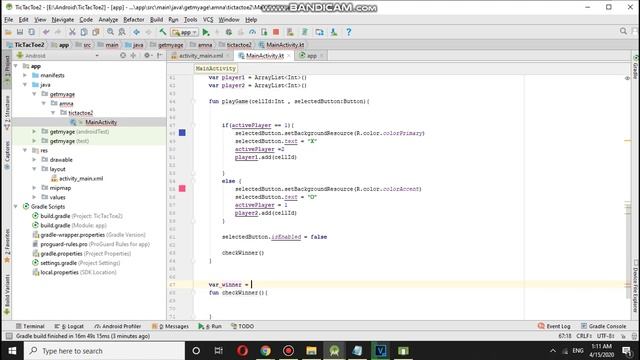640x360 pixels.
Task: Click the UTF-8 encoding in status bar
Action: 606,336
